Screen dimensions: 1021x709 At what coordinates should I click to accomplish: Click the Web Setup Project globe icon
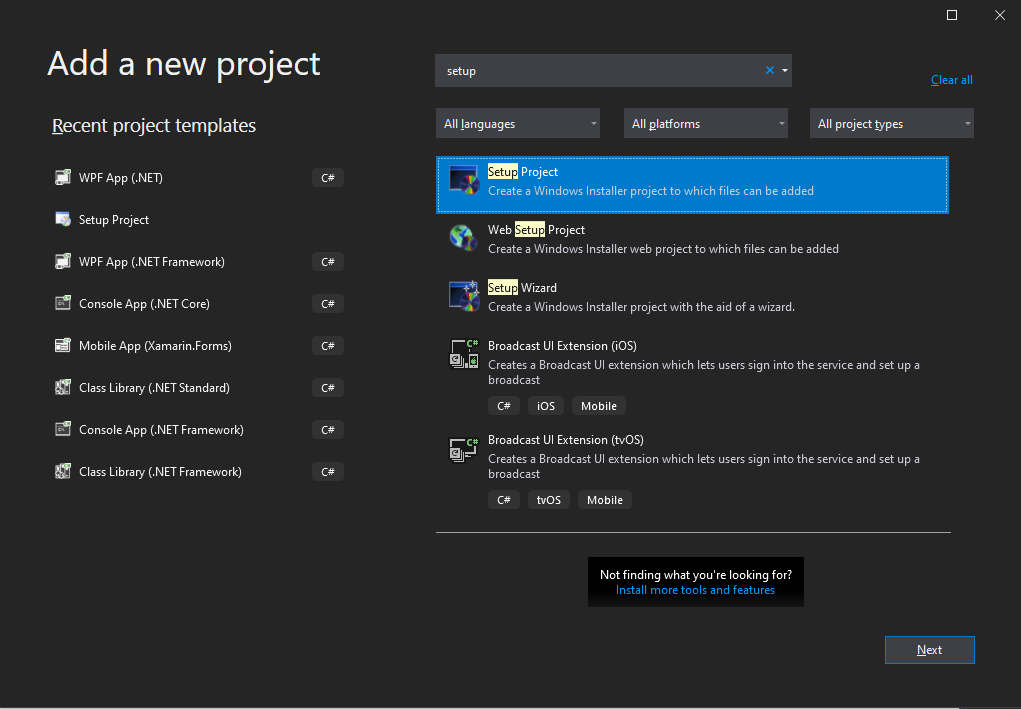point(464,238)
